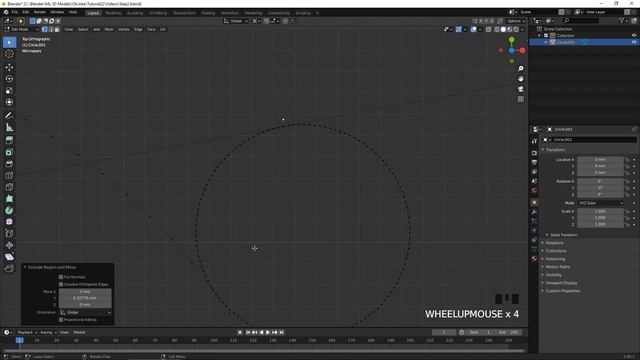Viewport: 640px width, 360px height.
Task: Enable face select mode
Action: coord(57,29)
